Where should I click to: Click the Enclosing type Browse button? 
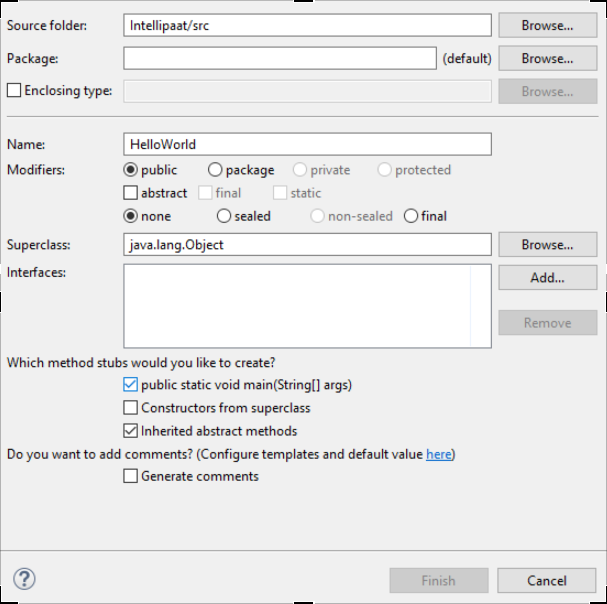547,91
